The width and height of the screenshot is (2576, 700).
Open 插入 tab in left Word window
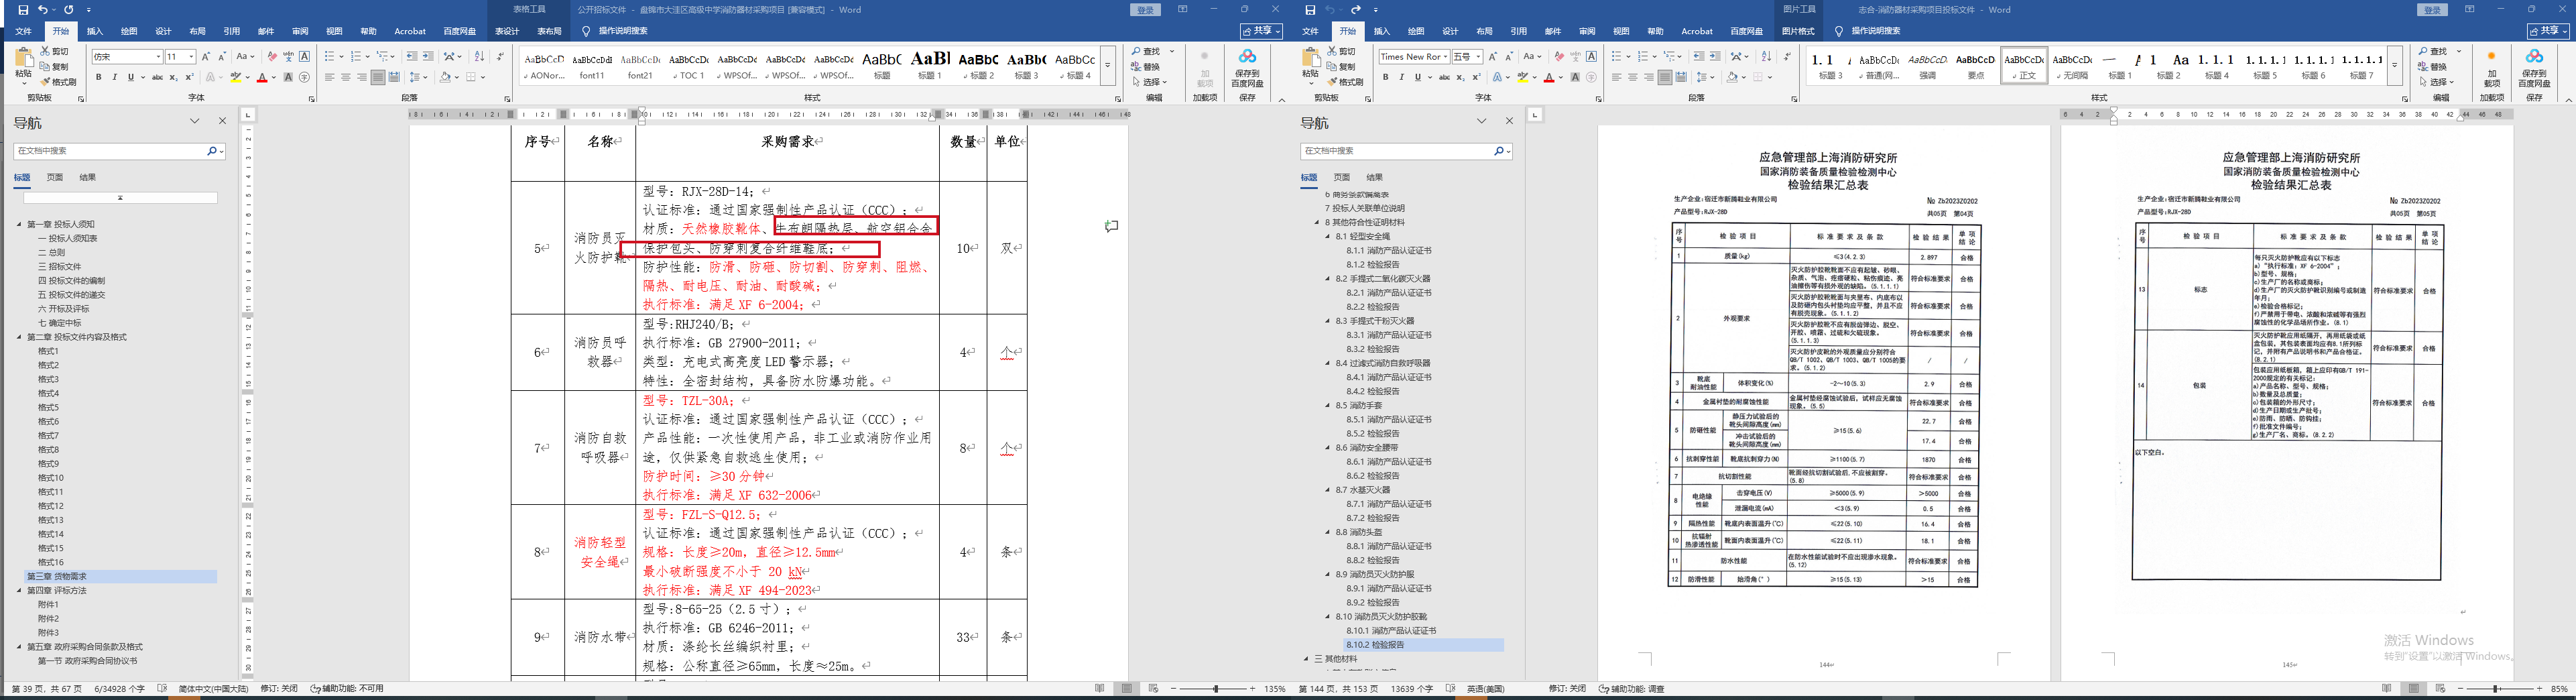point(95,31)
